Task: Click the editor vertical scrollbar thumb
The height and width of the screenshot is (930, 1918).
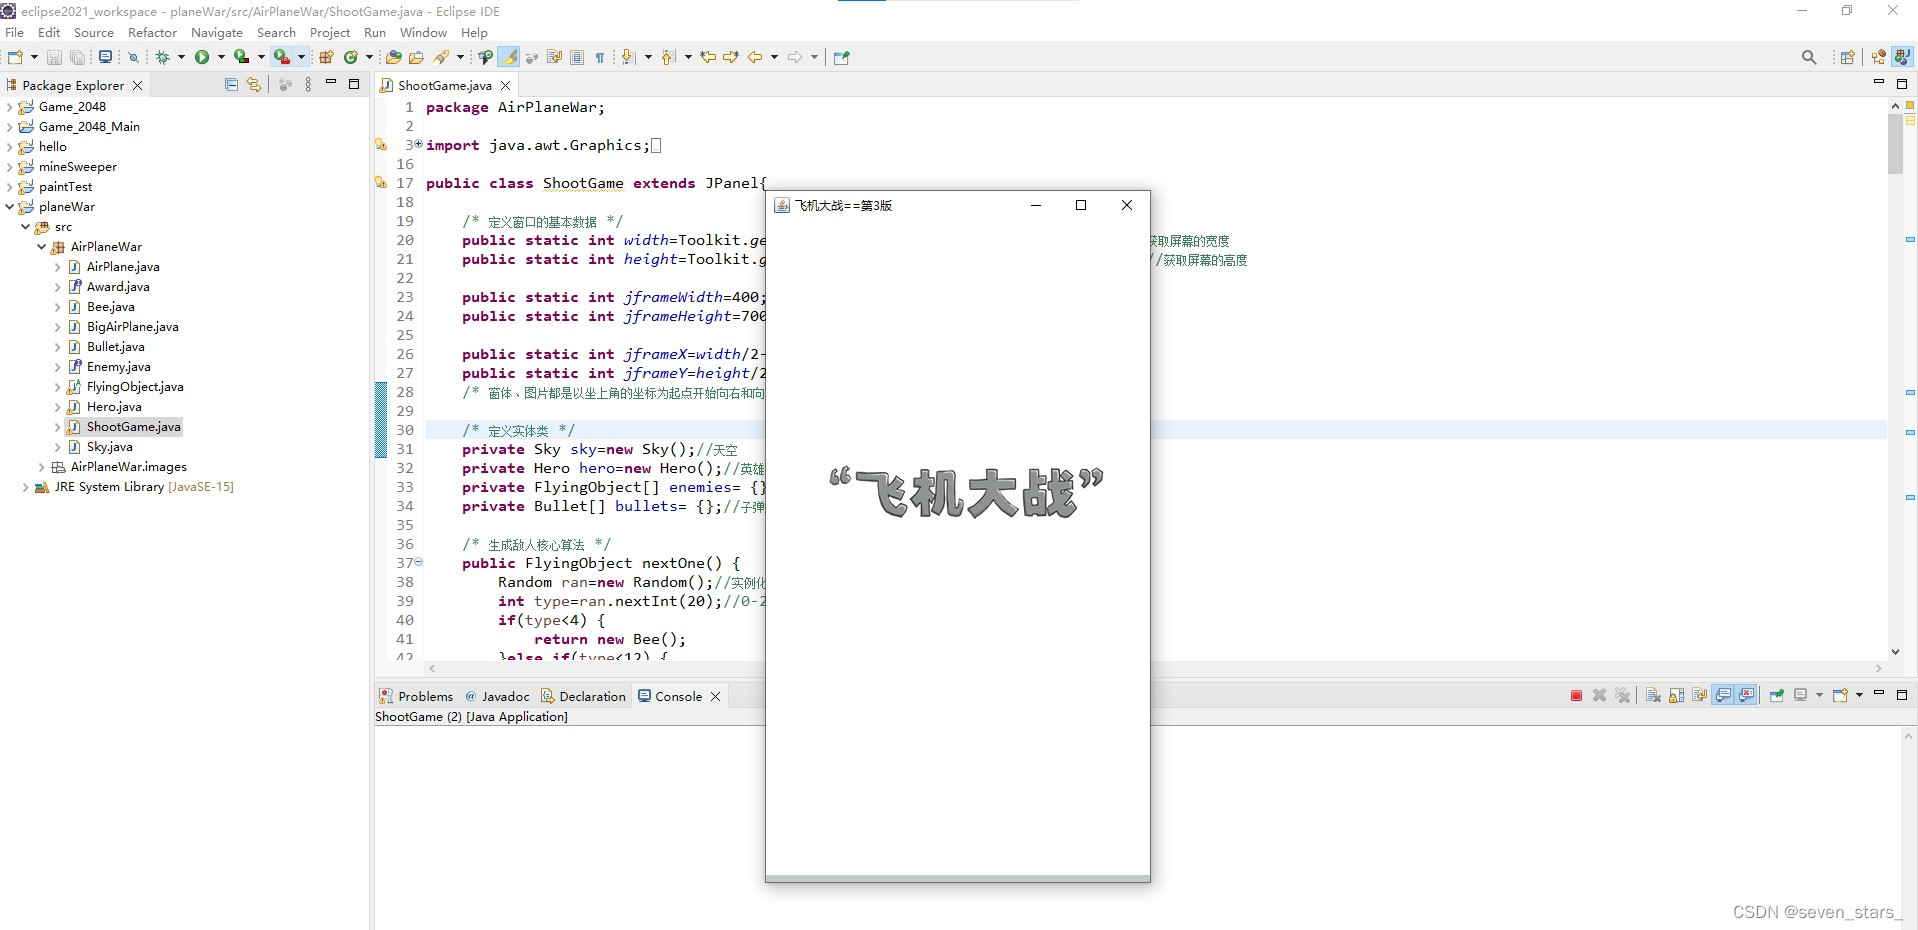Action: pos(1895,145)
